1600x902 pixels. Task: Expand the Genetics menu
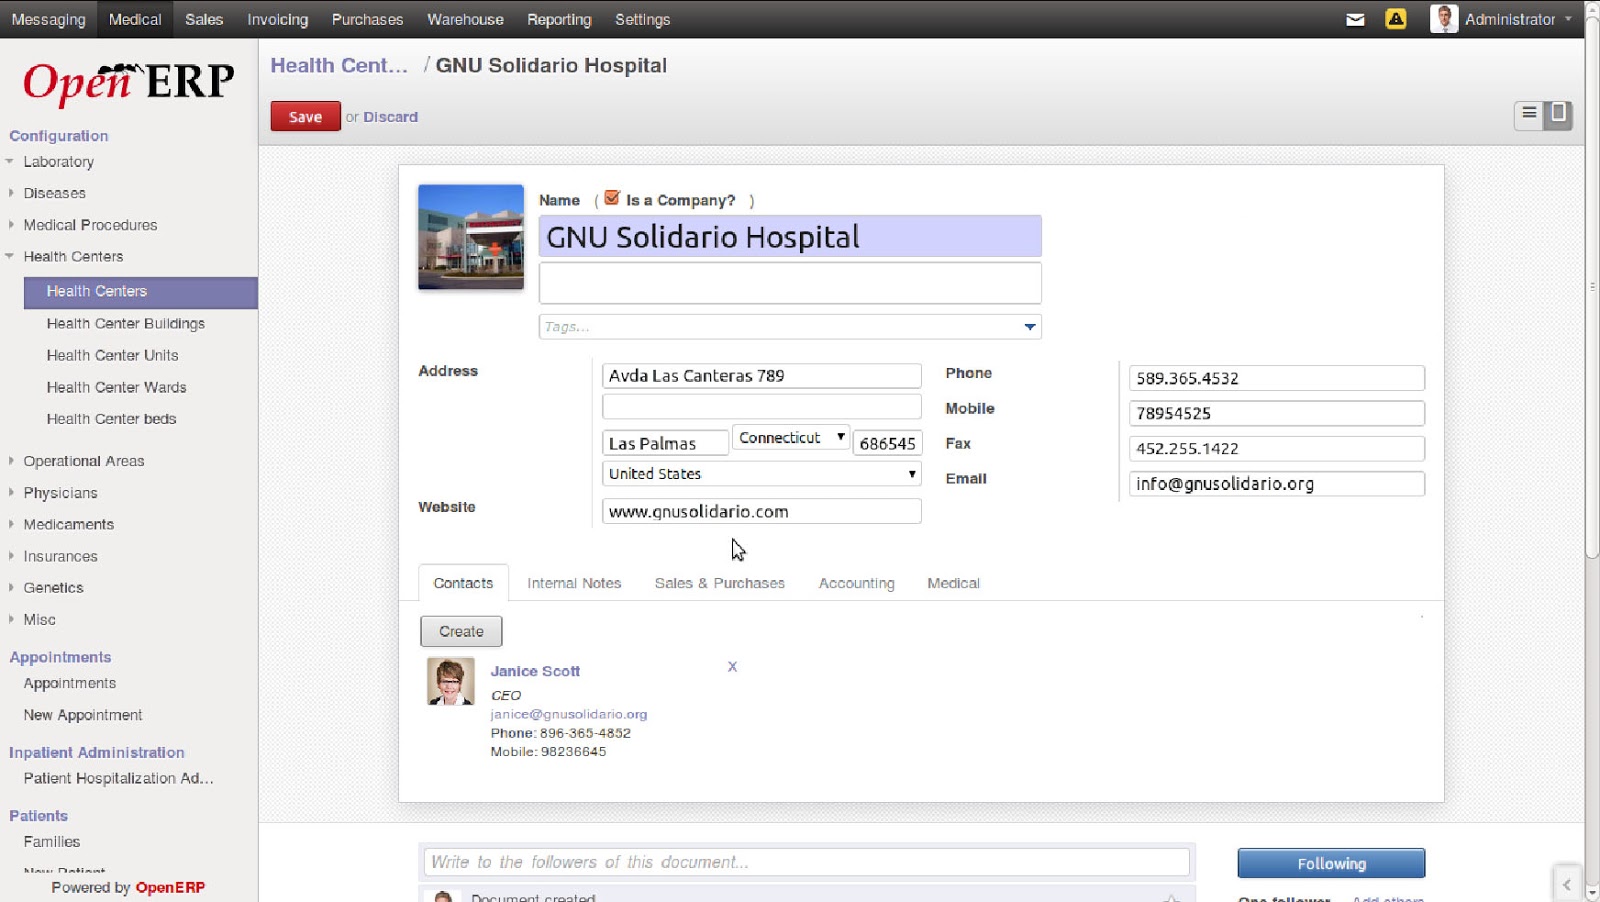53,588
